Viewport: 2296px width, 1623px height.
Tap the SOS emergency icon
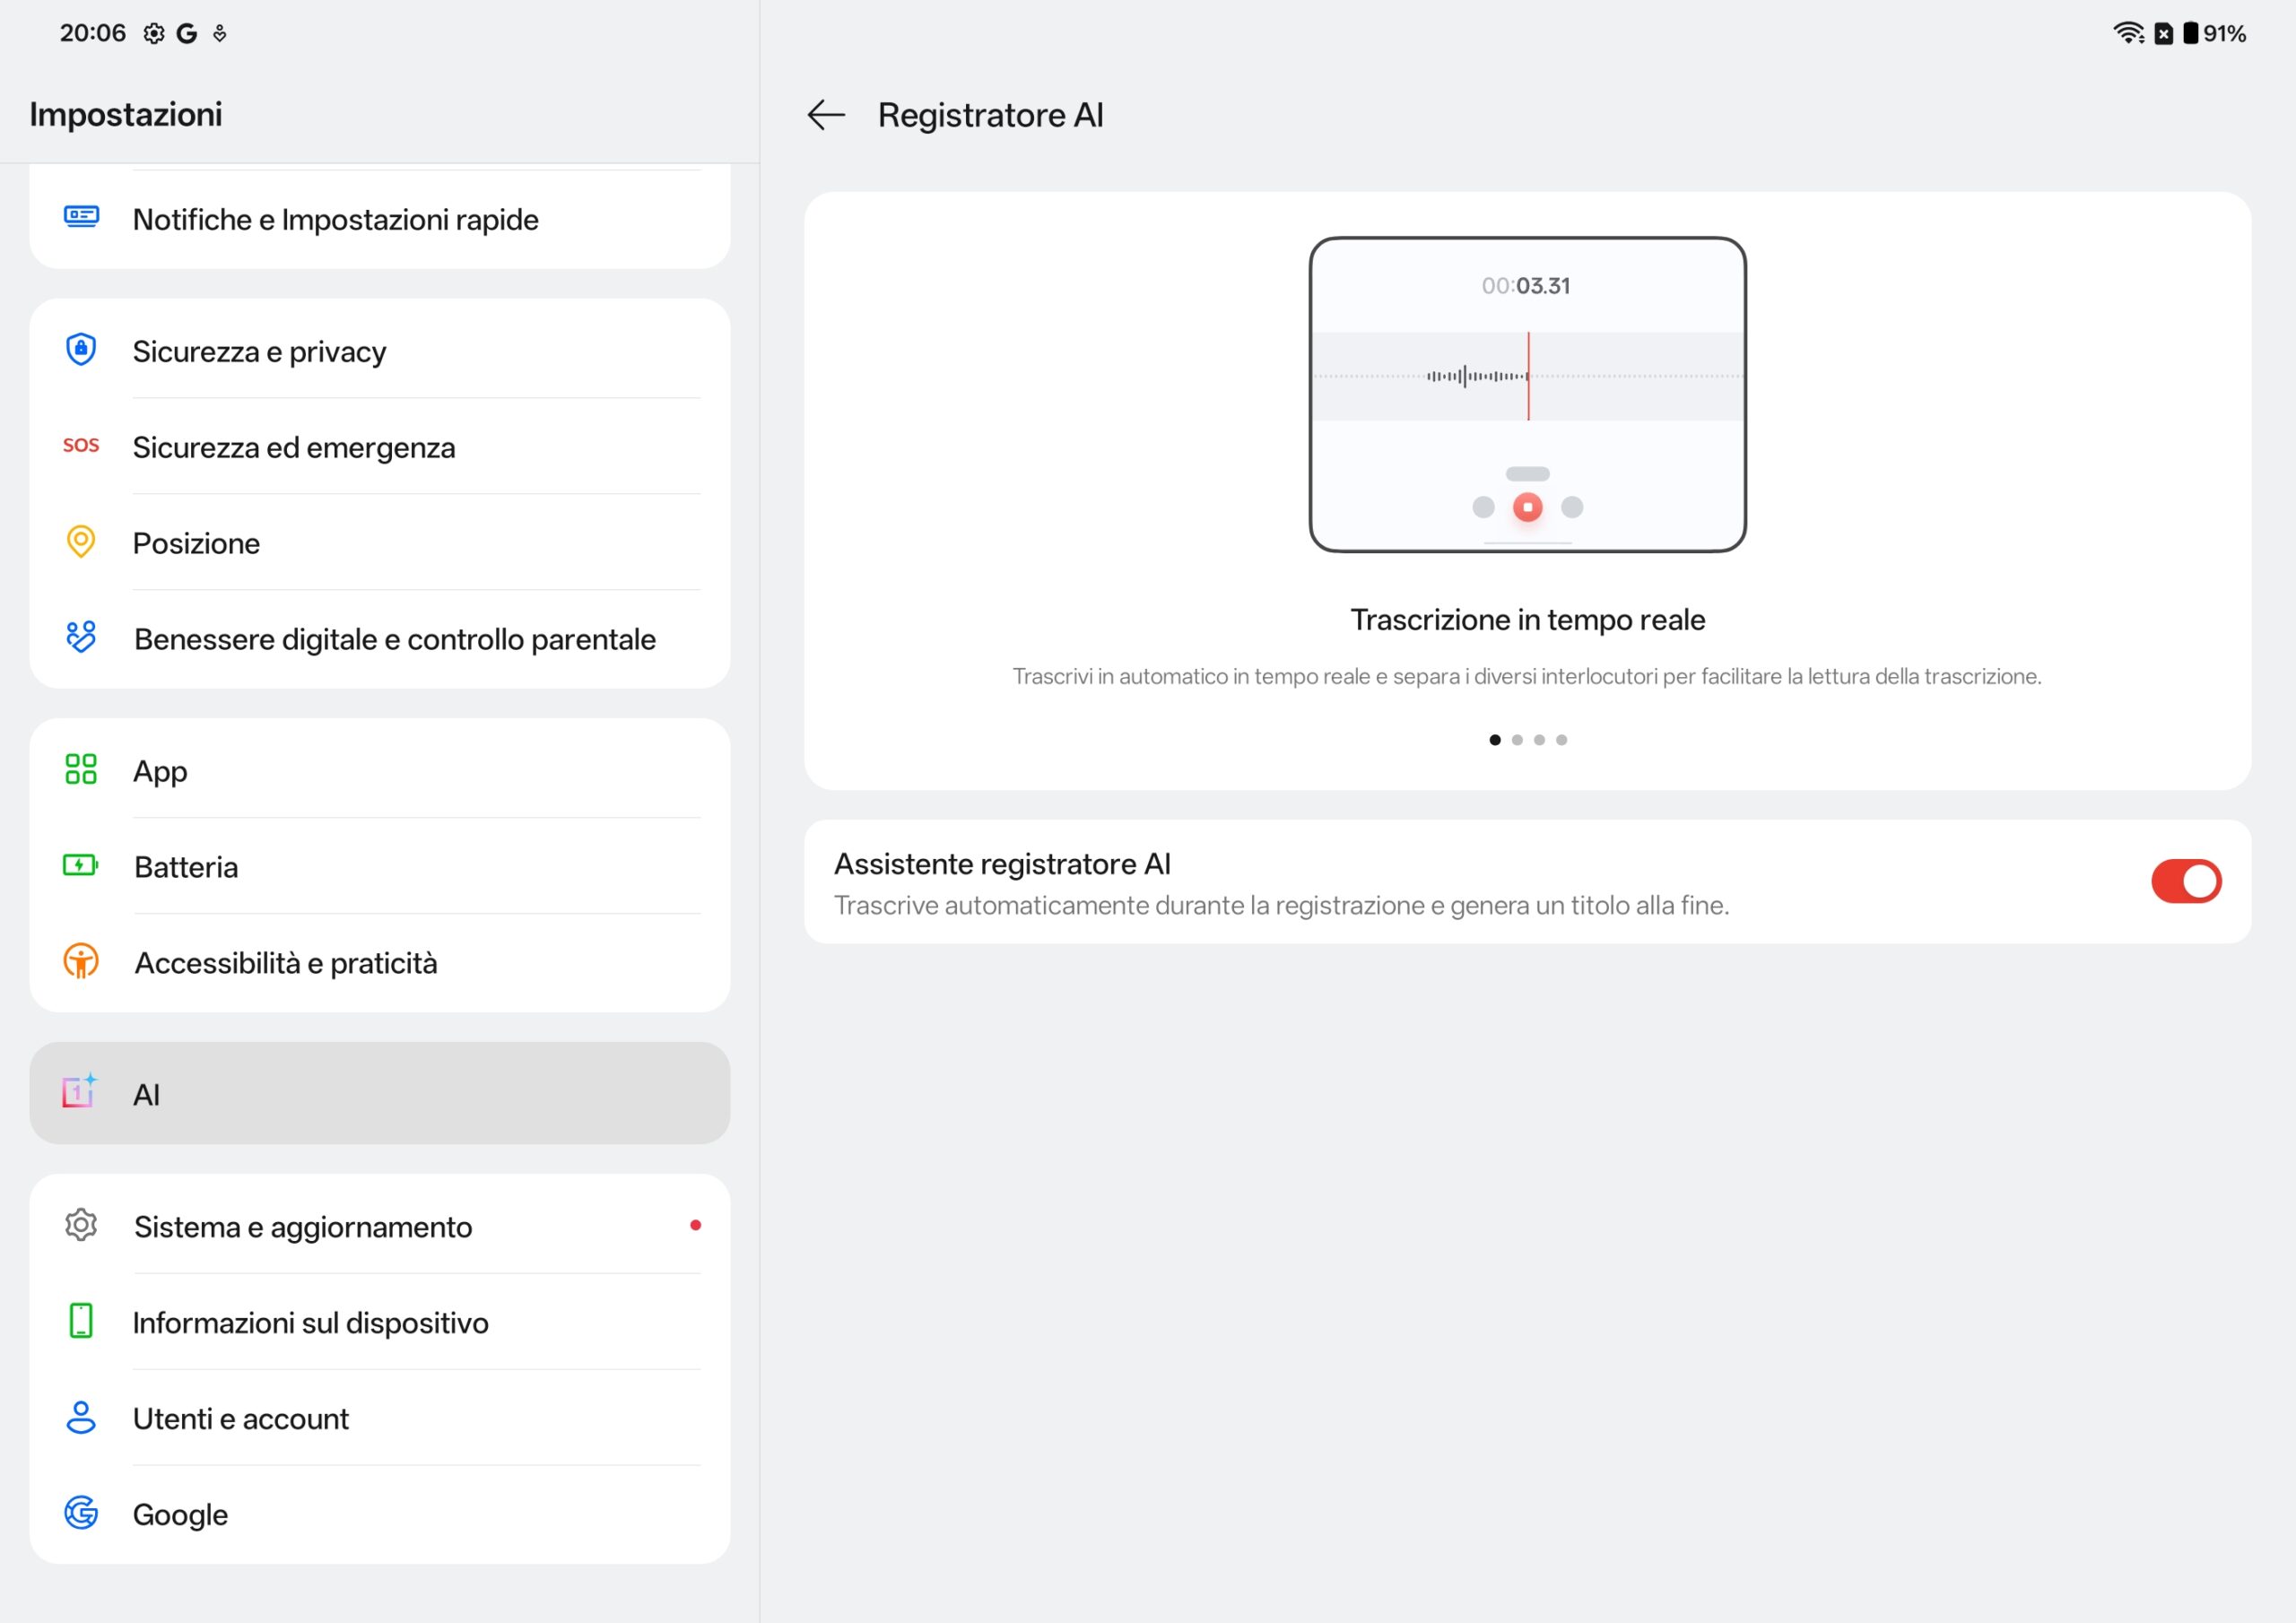tap(81, 446)
